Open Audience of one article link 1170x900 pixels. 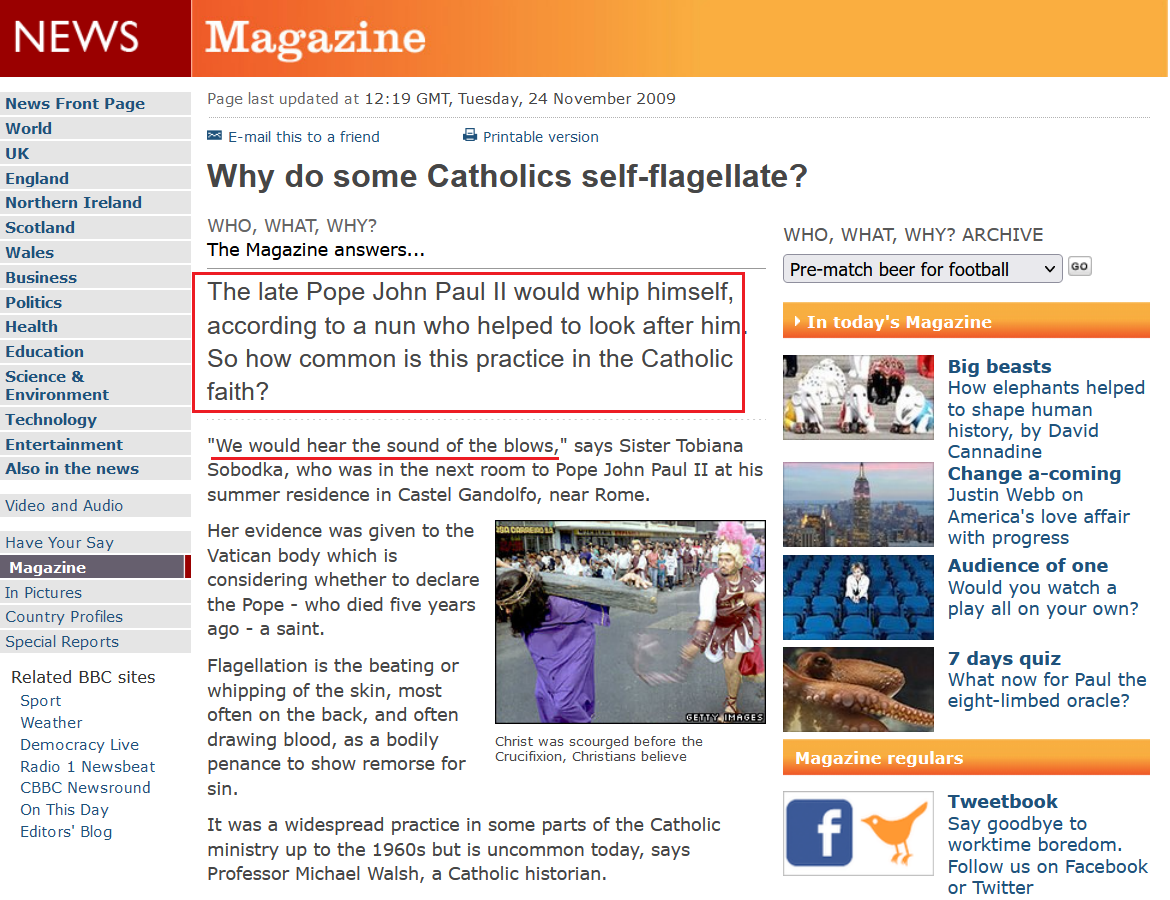(1027, 566)
